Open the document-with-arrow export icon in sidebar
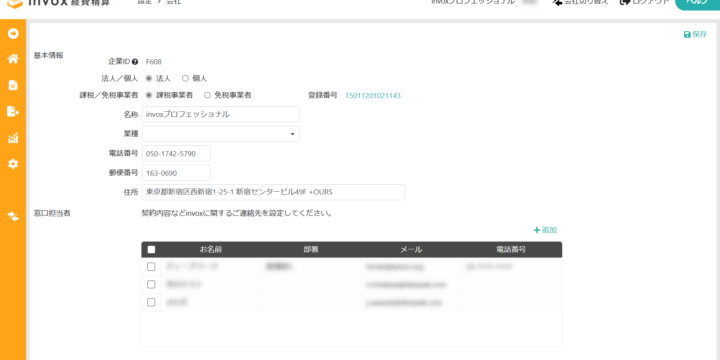 (x=13, y=111)
